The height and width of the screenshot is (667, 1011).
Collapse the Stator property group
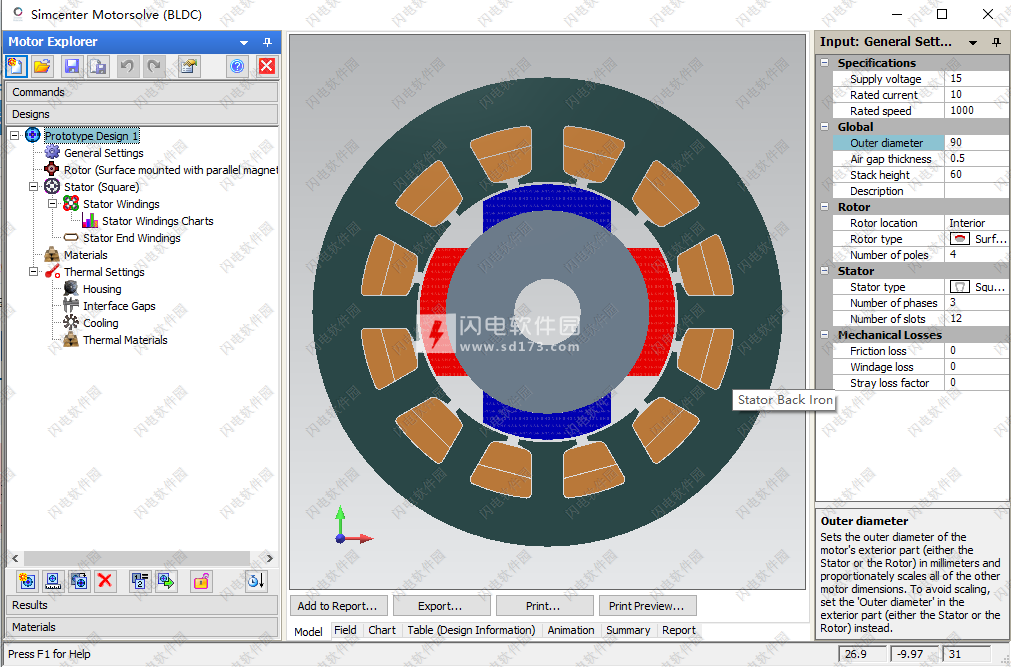[824, 270]
